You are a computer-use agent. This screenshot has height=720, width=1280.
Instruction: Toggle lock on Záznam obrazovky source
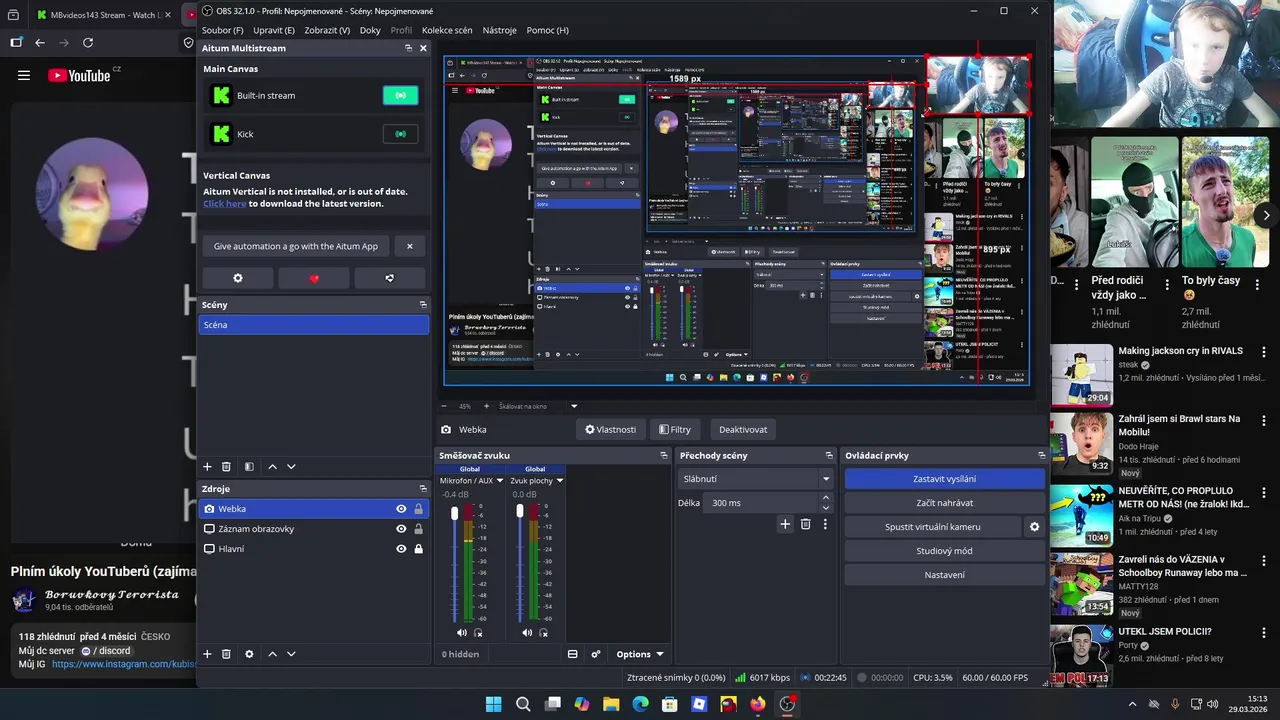[x=418, y=529]
